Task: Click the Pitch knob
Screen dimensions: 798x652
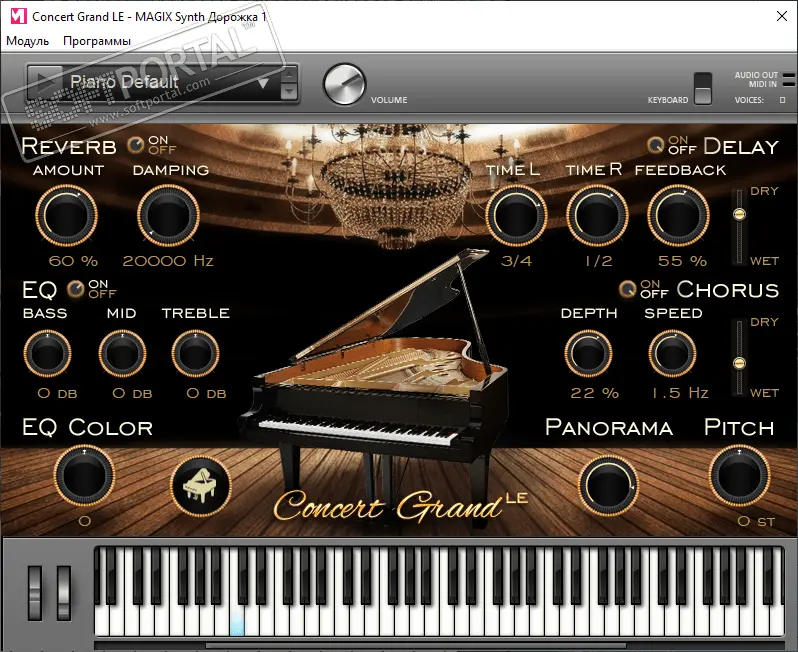Action: pyautogui.click(x=739, y=475)
